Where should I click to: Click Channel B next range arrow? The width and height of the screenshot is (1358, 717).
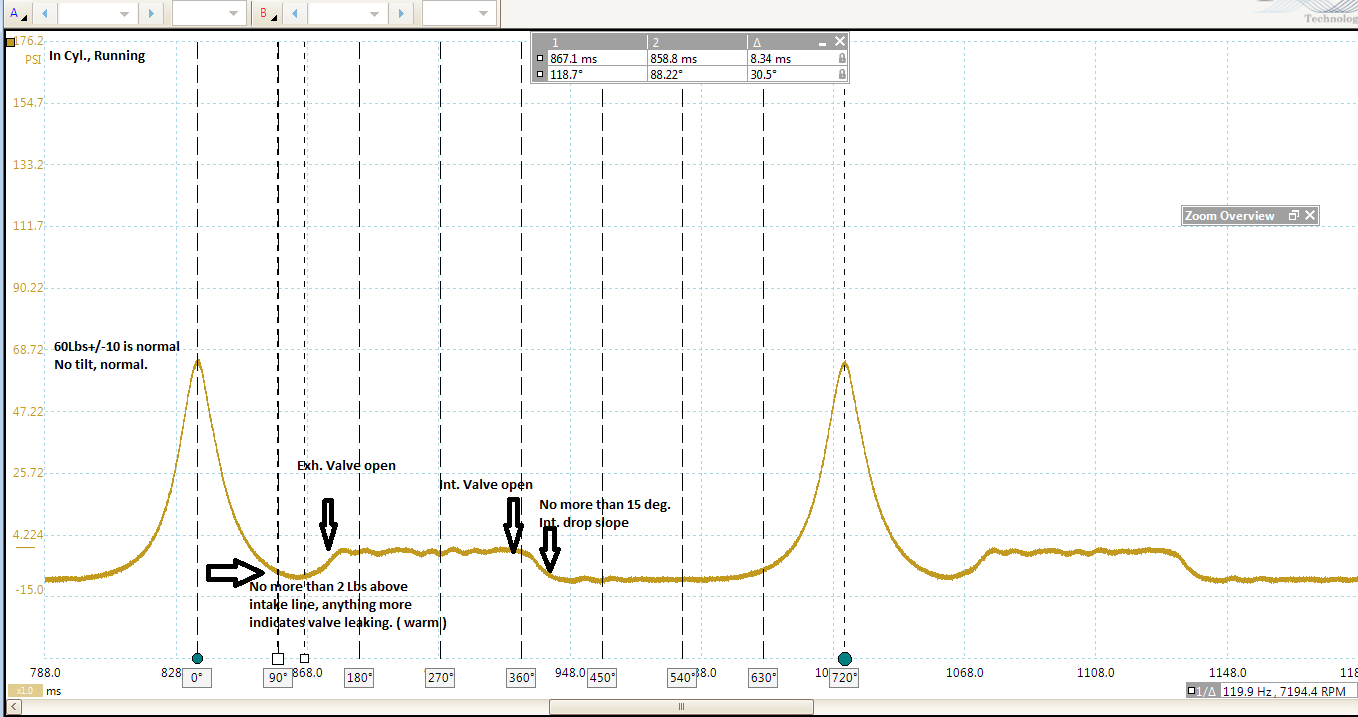400,13
